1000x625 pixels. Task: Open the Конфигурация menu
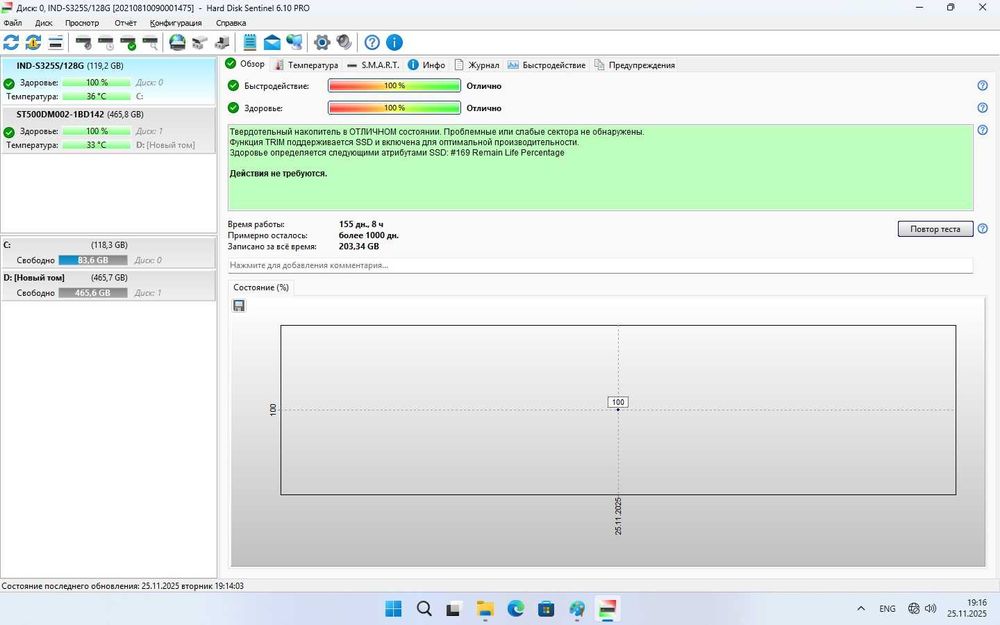[175, 23]
